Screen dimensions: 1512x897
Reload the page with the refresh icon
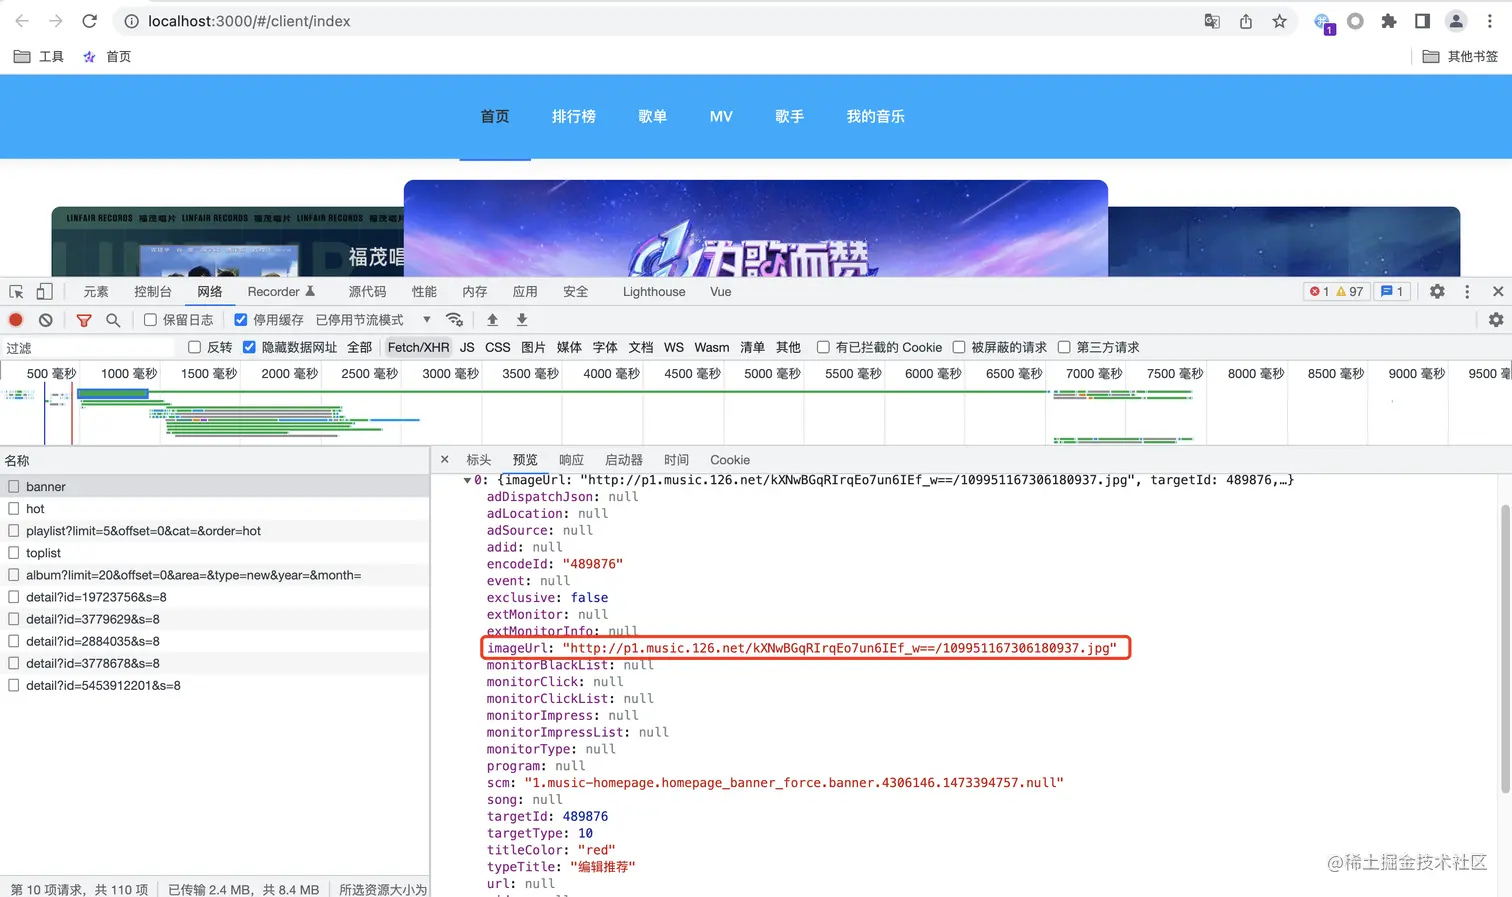pyautogui.click(x=90, y=21)
